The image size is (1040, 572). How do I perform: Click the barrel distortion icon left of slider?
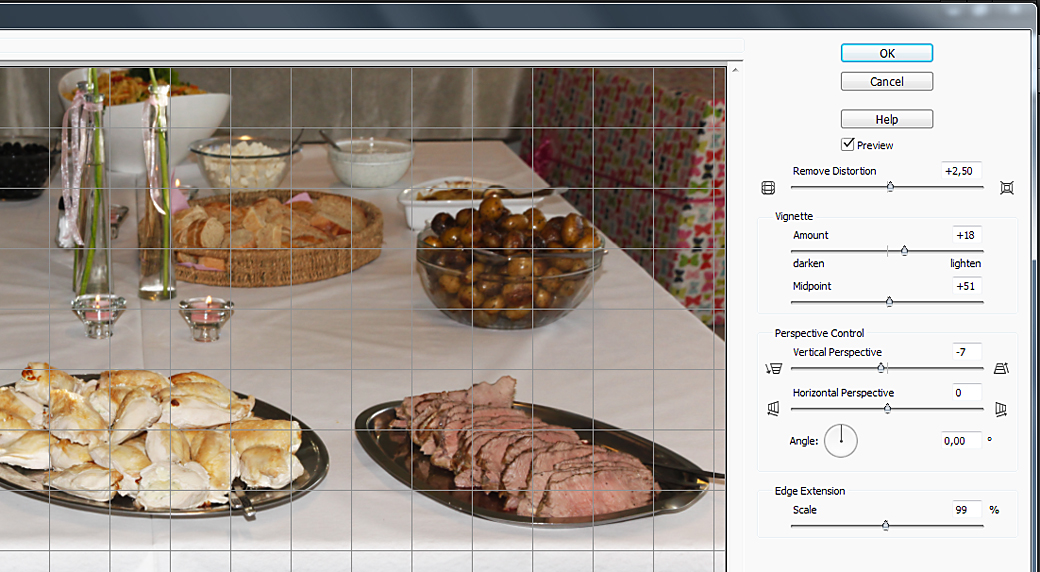tap(768, 188)
